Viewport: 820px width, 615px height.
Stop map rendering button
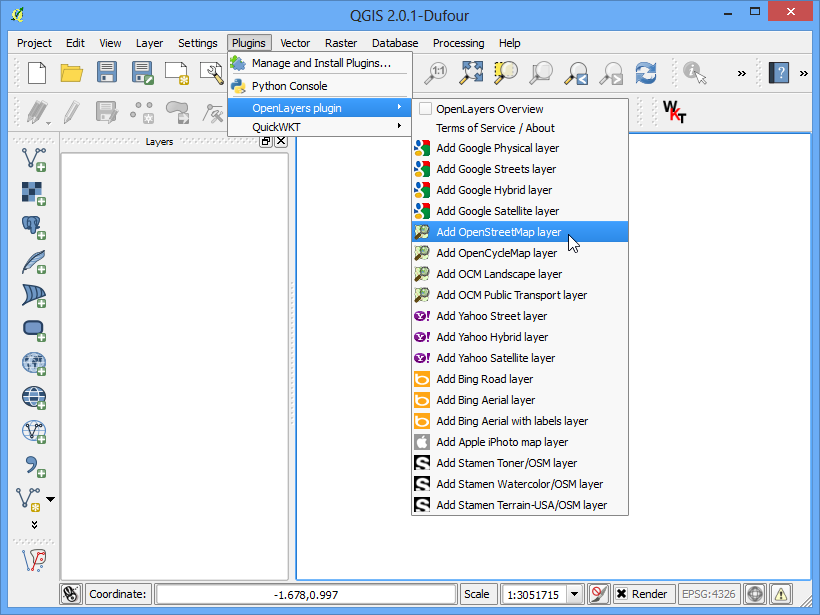pos(599,594)
